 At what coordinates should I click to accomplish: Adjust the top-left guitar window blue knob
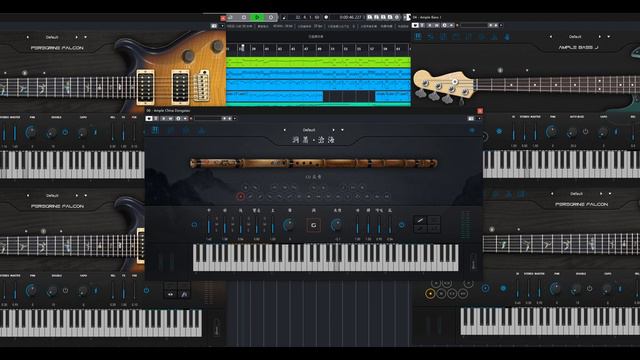click(x=31, y=132)
